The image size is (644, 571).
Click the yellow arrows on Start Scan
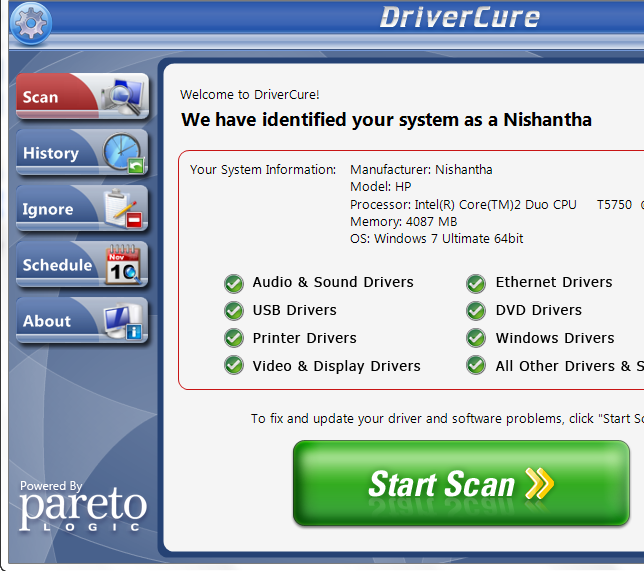tap(540, 484)
